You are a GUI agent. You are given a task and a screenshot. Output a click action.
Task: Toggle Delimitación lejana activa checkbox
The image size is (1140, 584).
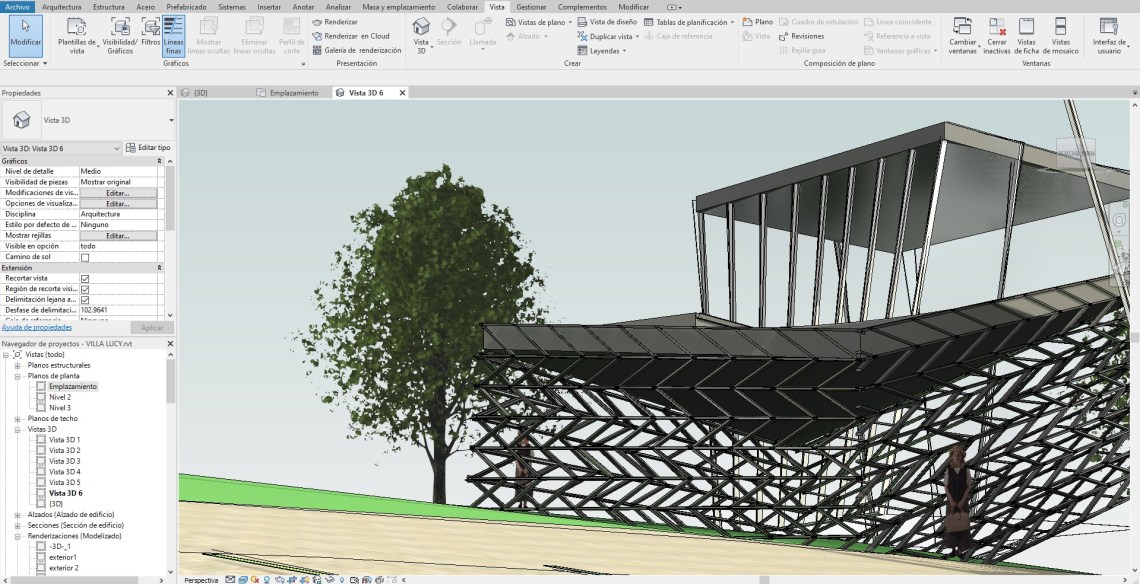(x=85, y=299)
